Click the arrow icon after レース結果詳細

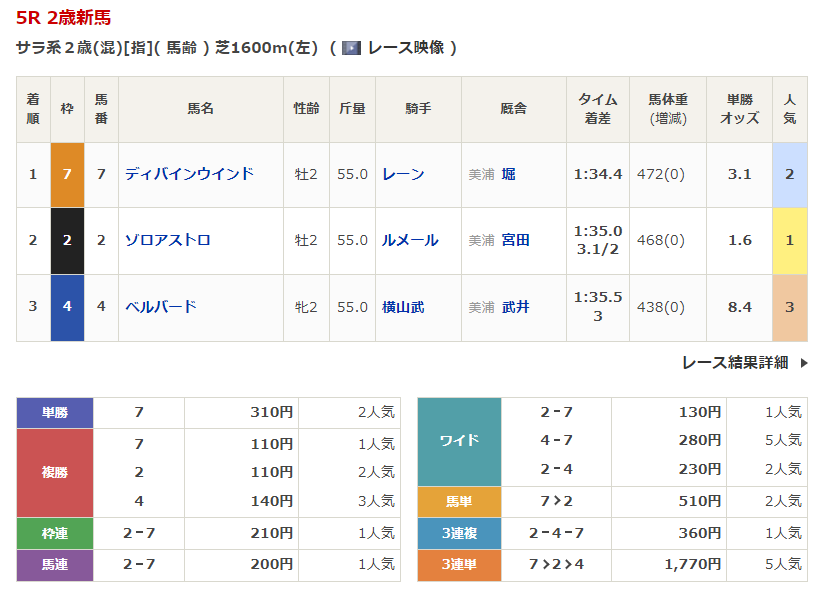[x=804, y=363]
